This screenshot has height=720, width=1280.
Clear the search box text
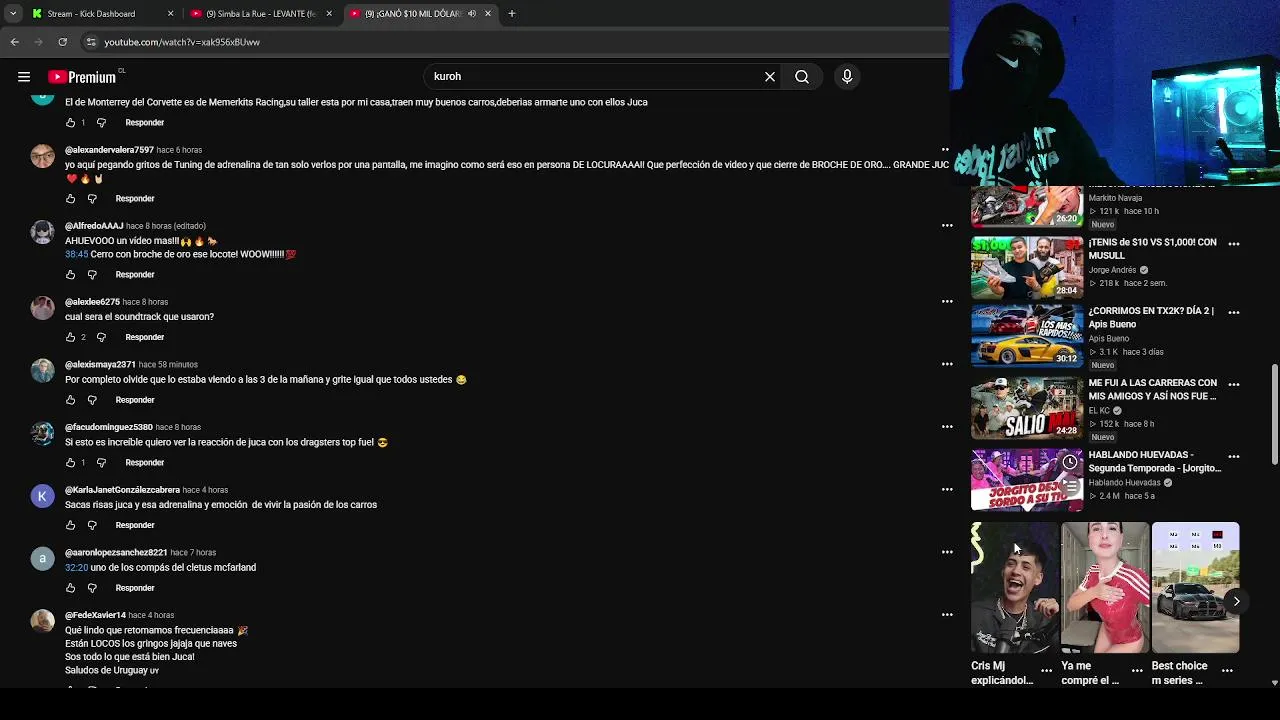(770, 77)
